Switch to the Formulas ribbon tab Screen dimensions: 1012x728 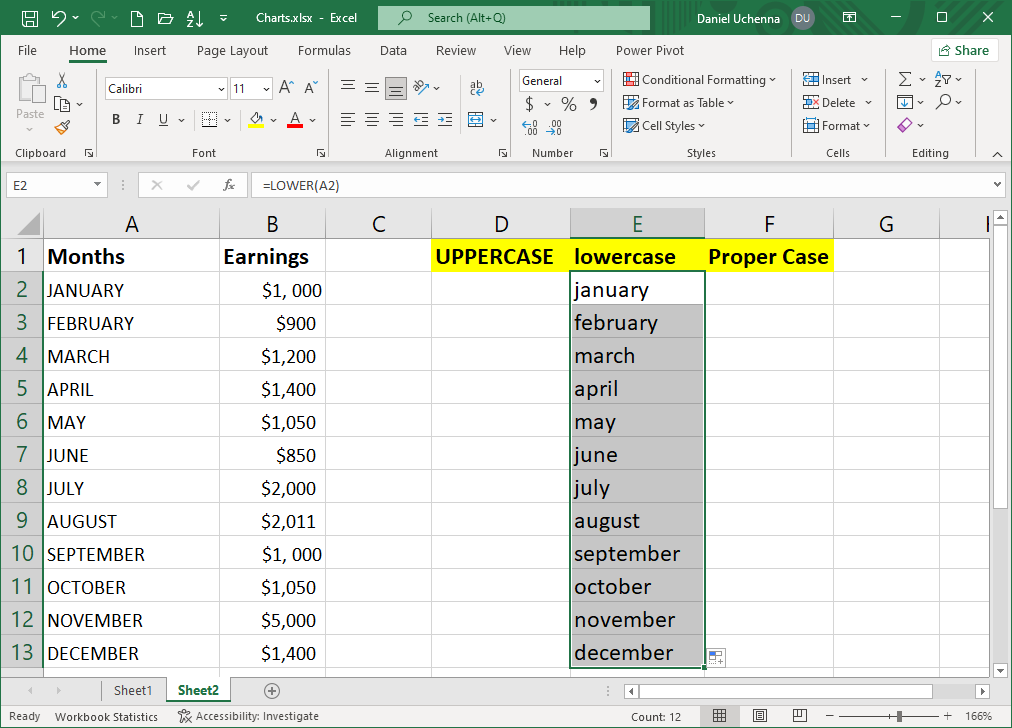324,50
